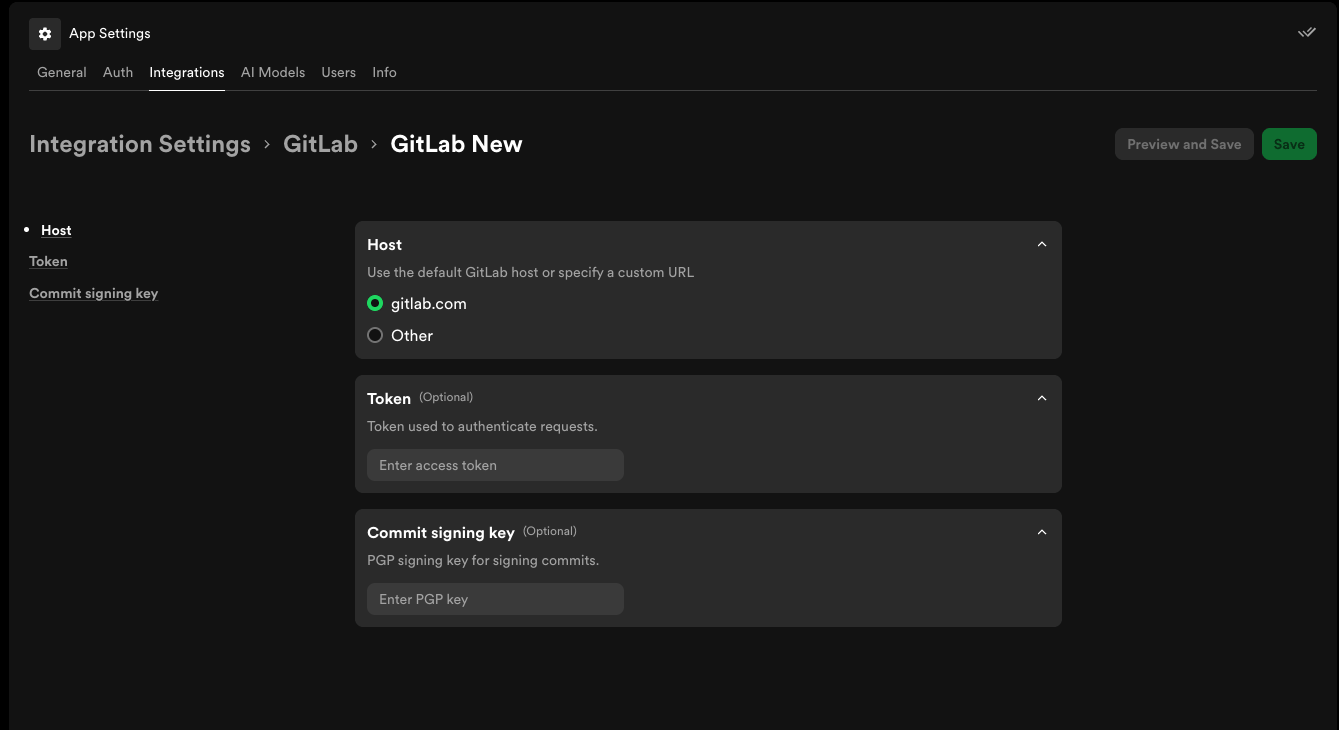Collapse the Token section chevron
The width and height of the screenshot is (1339, 730).
pos(1042,398)
